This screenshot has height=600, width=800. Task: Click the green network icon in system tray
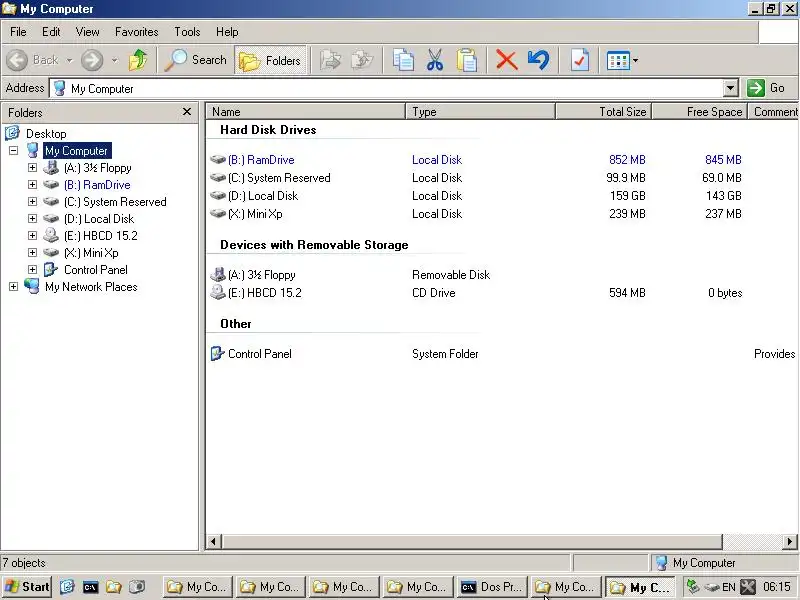[x=692, y=586]
